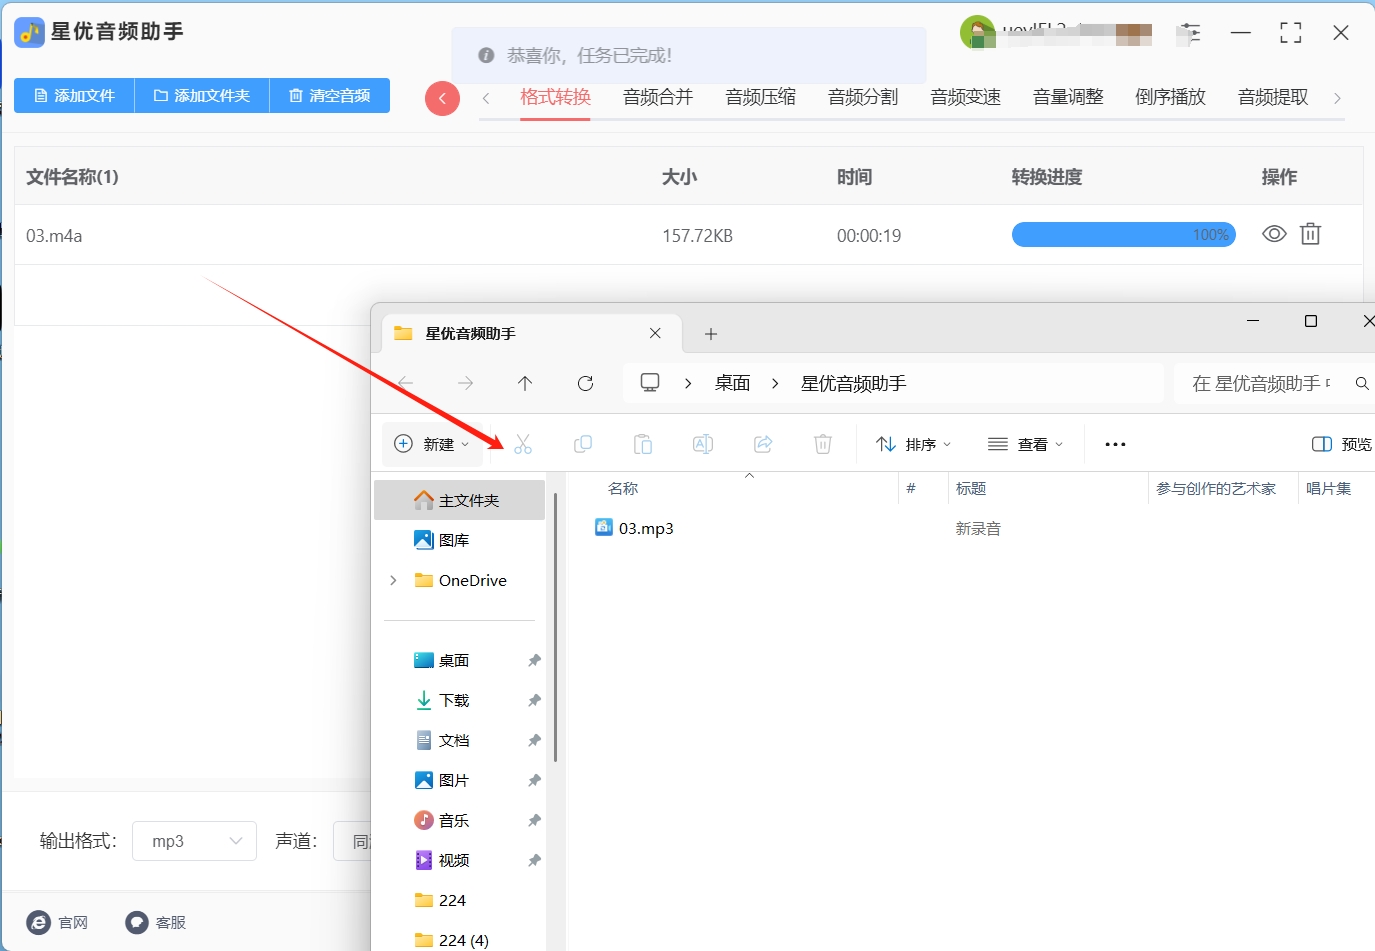The height and width of the screenshot is (951, 1375).
Task: Open the 新建 dropdown in Explorer
Action: [432, 444]
